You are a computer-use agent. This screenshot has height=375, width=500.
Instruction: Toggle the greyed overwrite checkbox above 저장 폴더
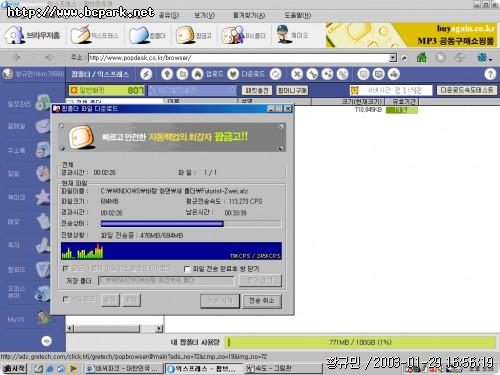point(66,268)
